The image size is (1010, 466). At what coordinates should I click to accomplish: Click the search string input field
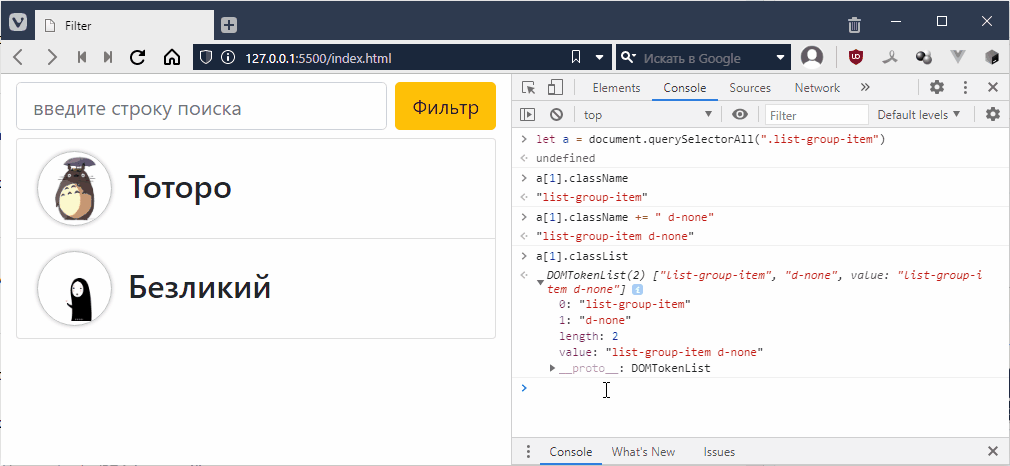(201, 107)
